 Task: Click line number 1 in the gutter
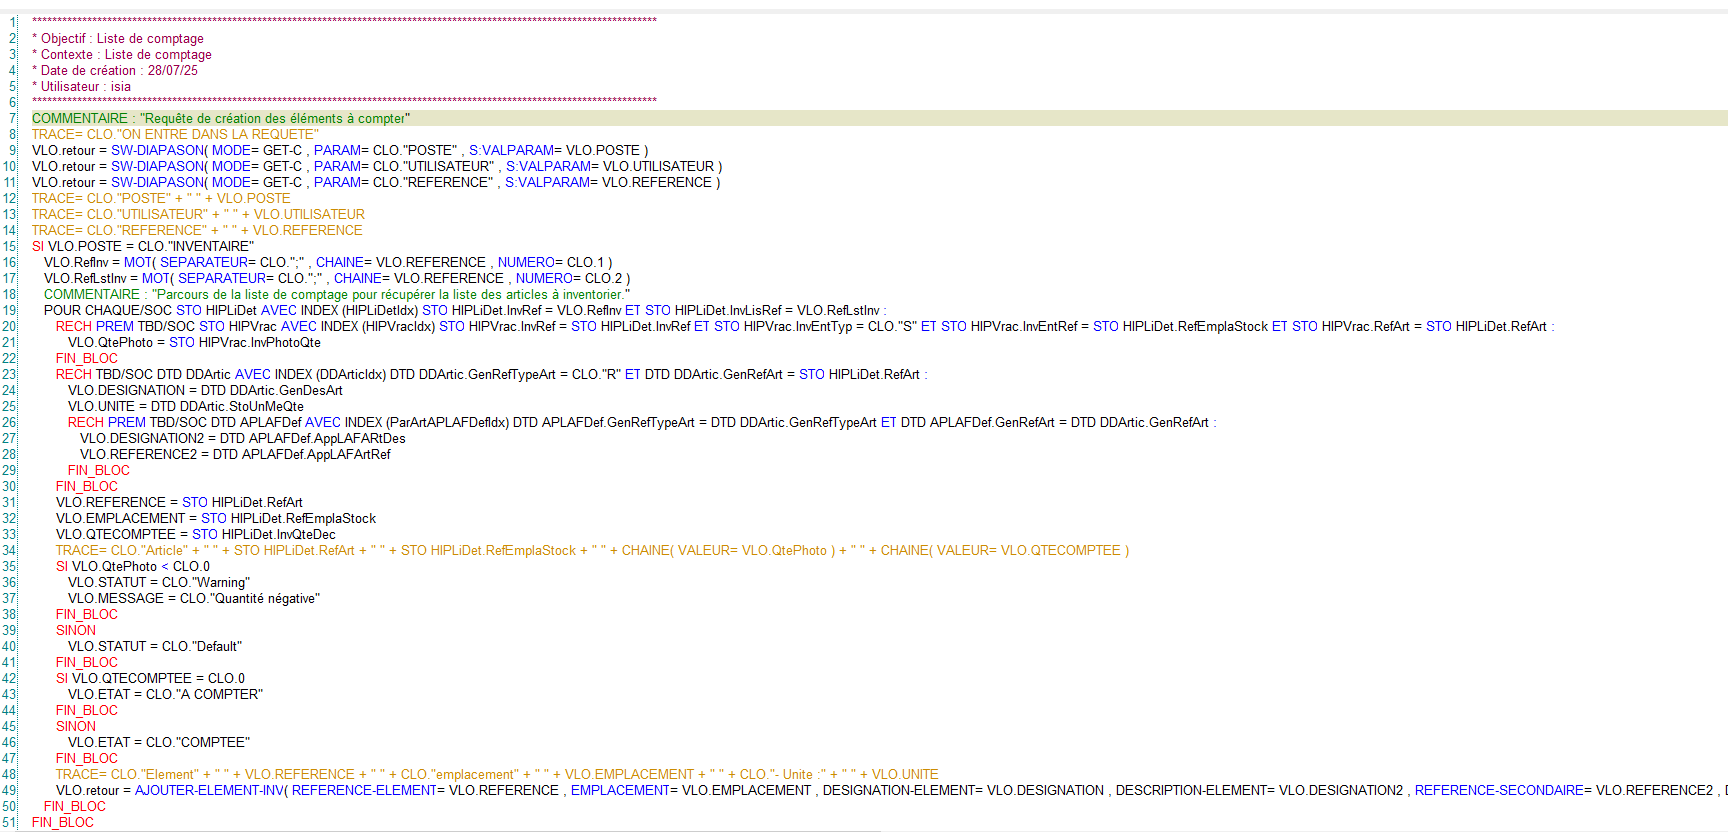12,22
